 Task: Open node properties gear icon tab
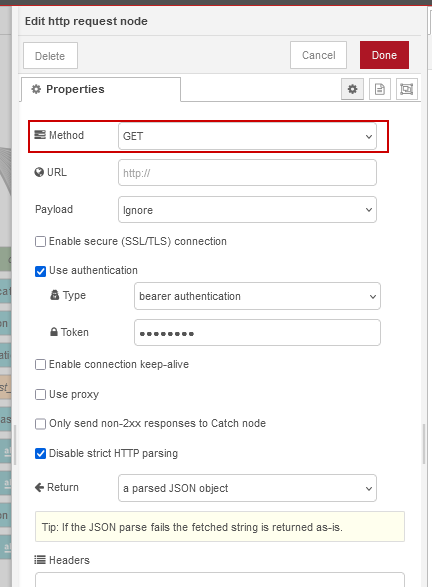[352, 89]
